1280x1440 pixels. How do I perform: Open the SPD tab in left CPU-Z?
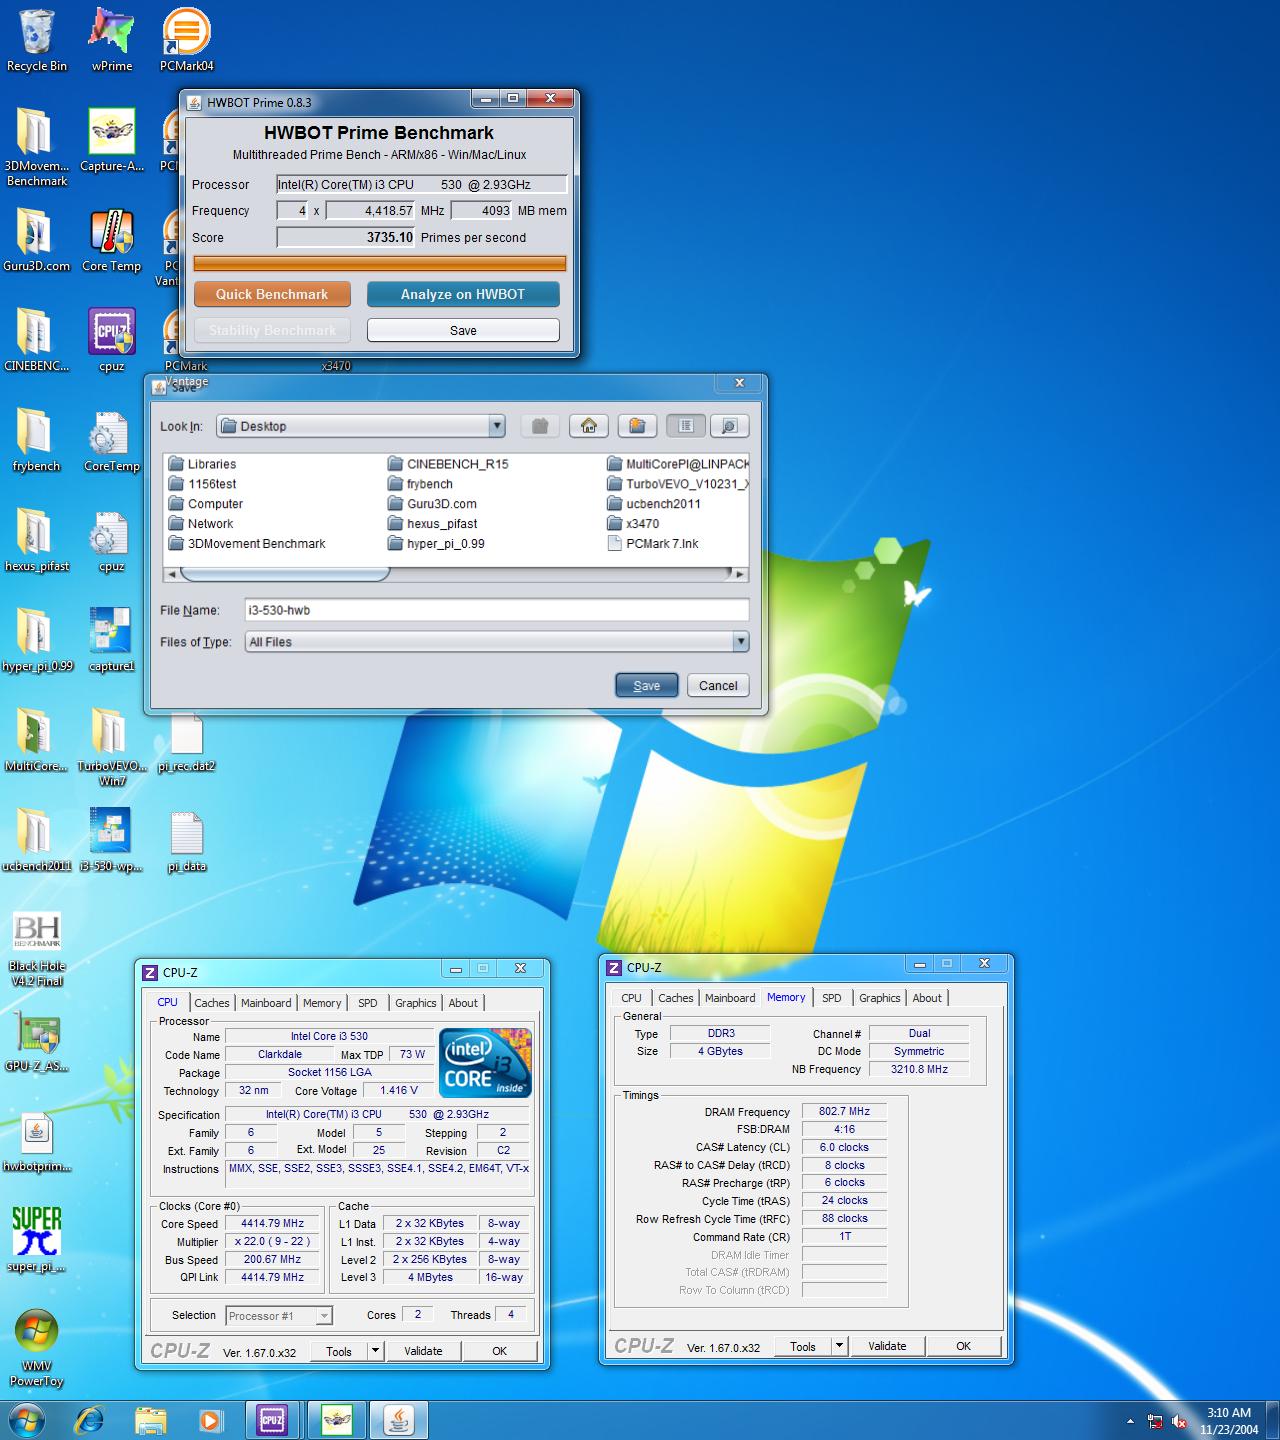pos(368,1003)
